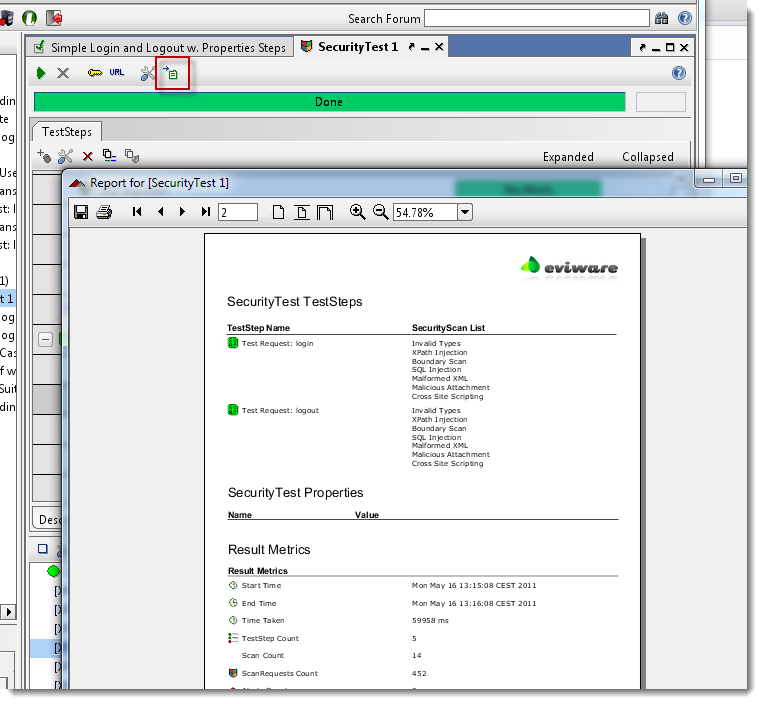
Task: Click binoculars search forum icon
Action: pos(661,18)
